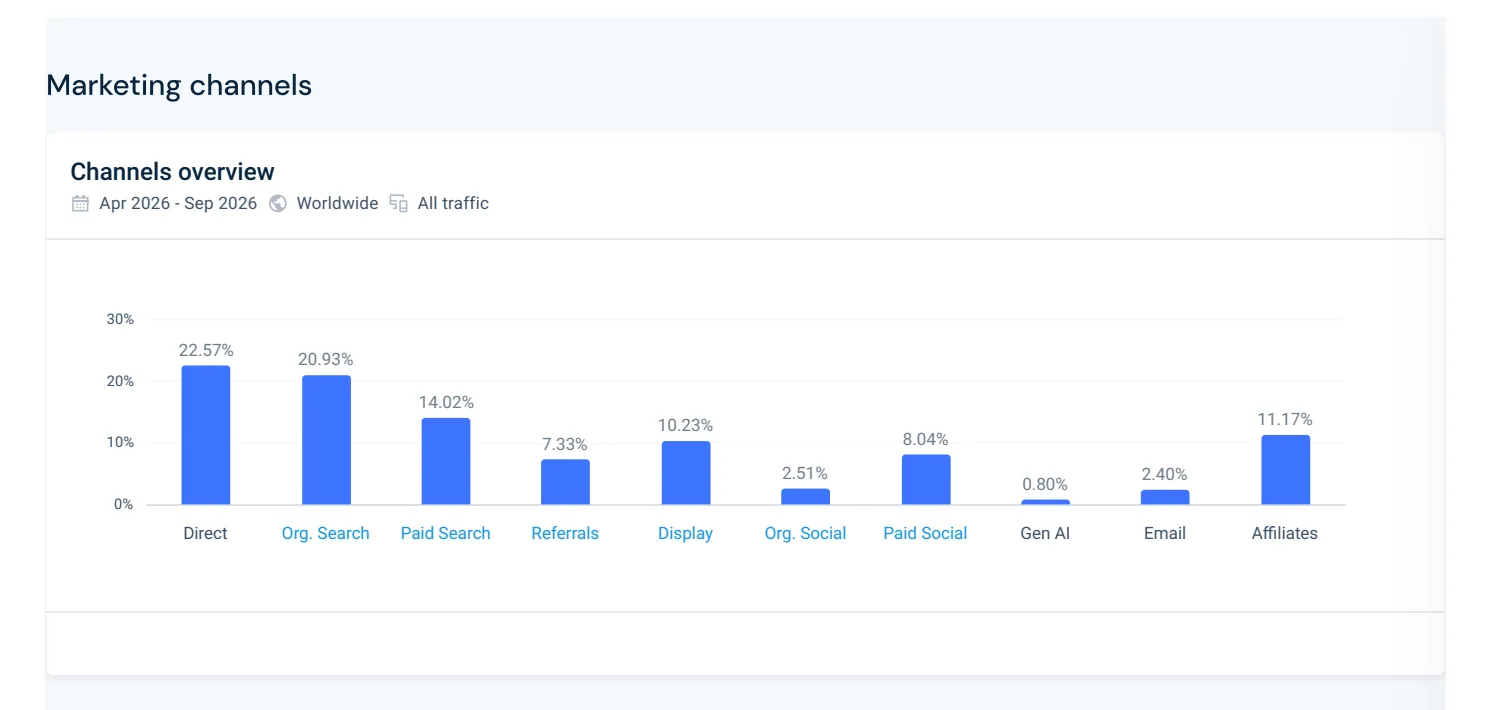
Task: Select the Direct bar in the chart
Action: click(206, 435)
